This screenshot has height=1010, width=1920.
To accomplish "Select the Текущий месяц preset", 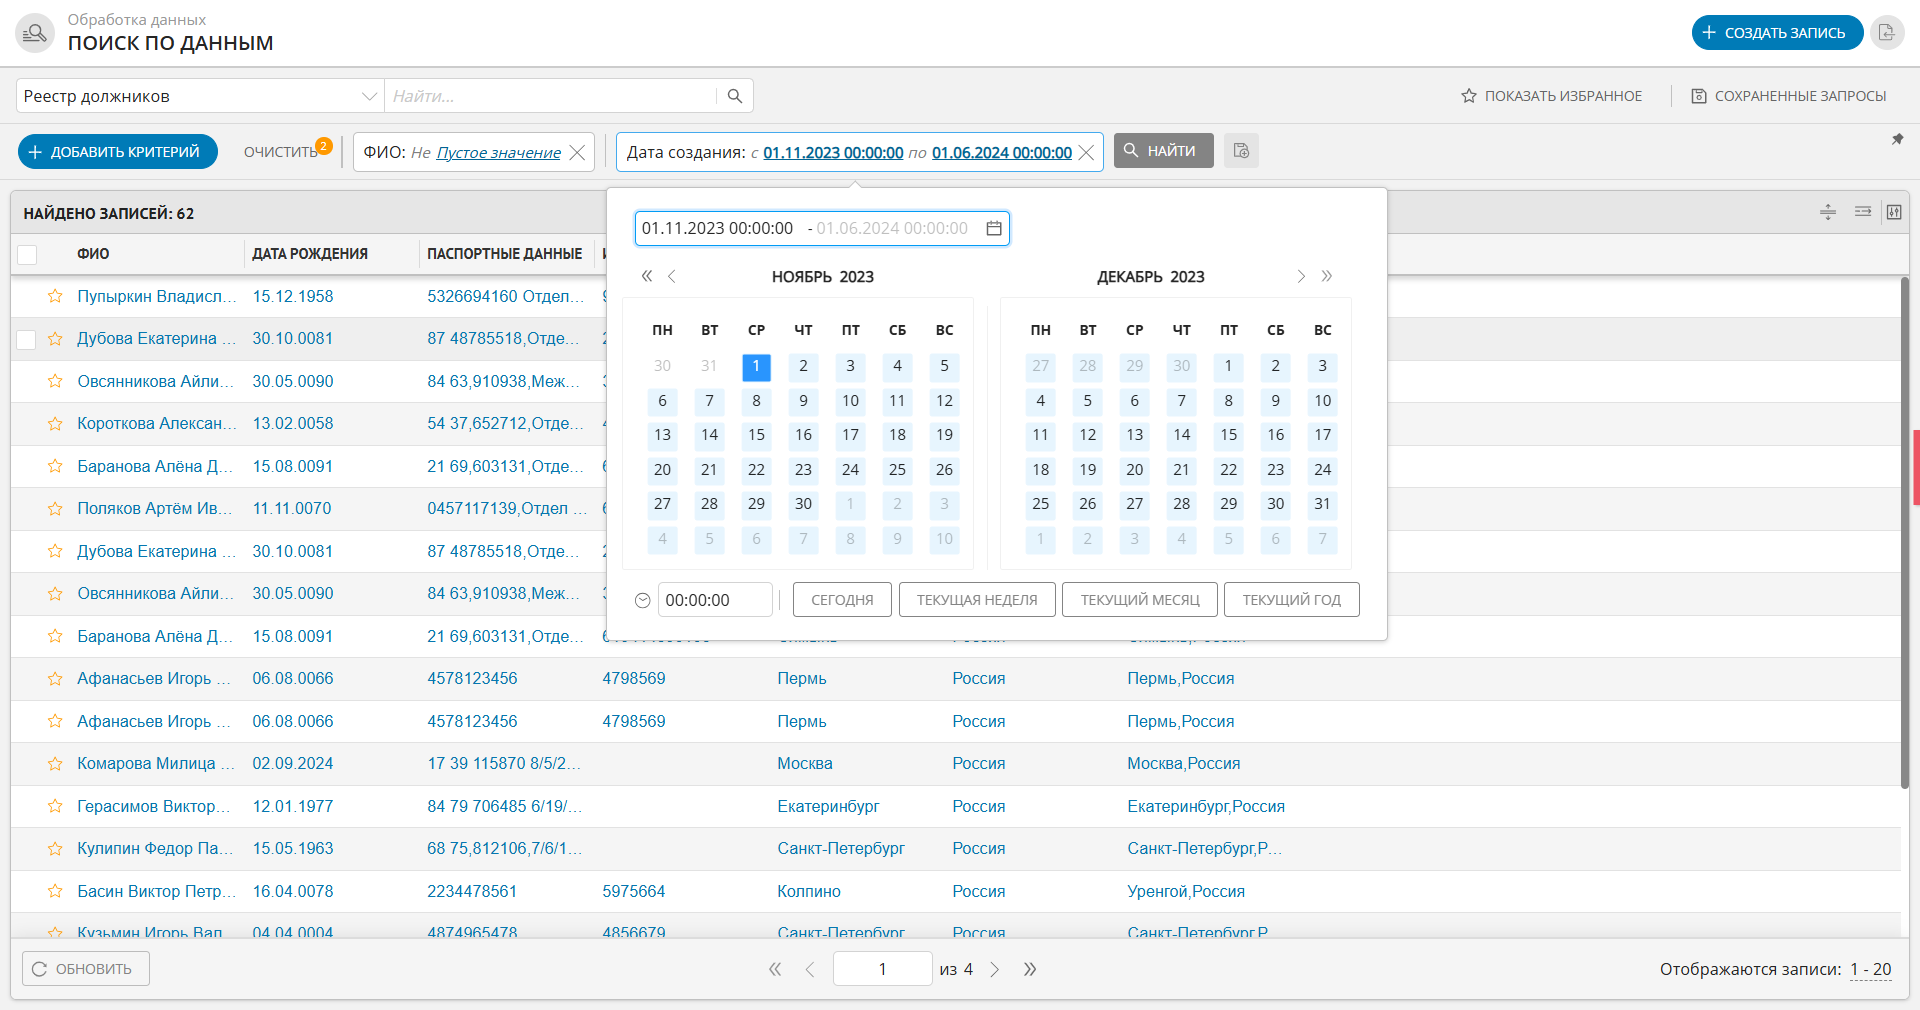I will [x=1139, y=600].
